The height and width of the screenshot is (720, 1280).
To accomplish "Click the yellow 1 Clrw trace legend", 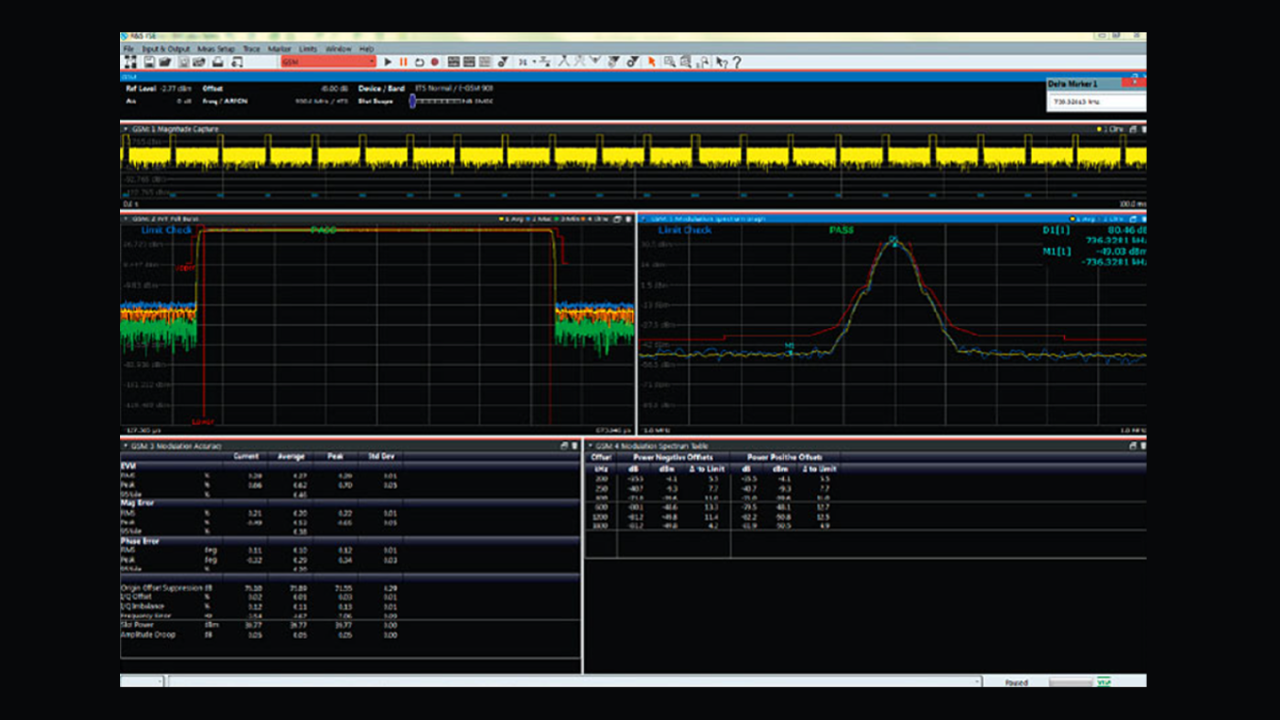I will pos(1111,129).
